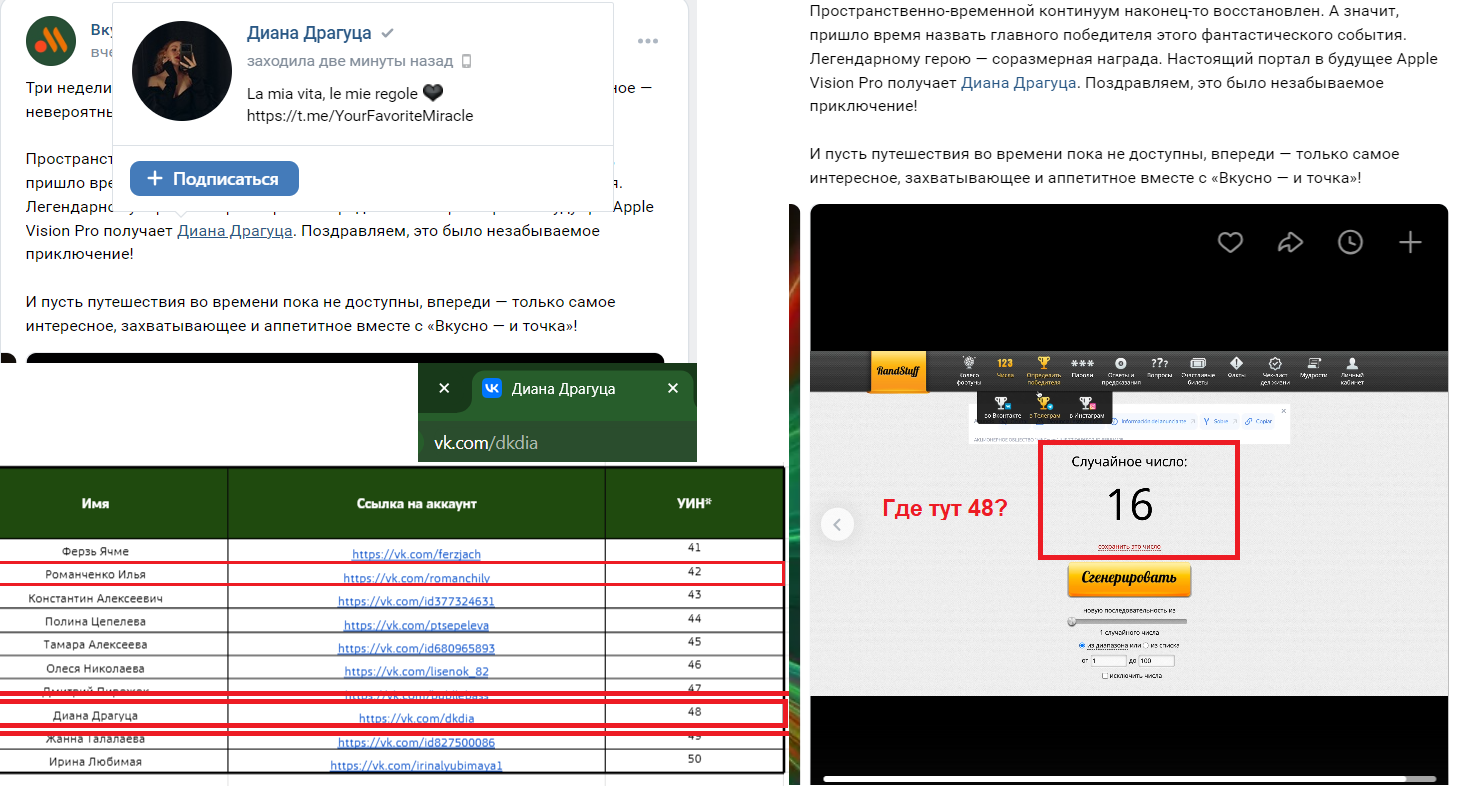The height and width of the screenshot is (786, 1458).
Task: Add video with the plus icon
Action: point(1410,242)
